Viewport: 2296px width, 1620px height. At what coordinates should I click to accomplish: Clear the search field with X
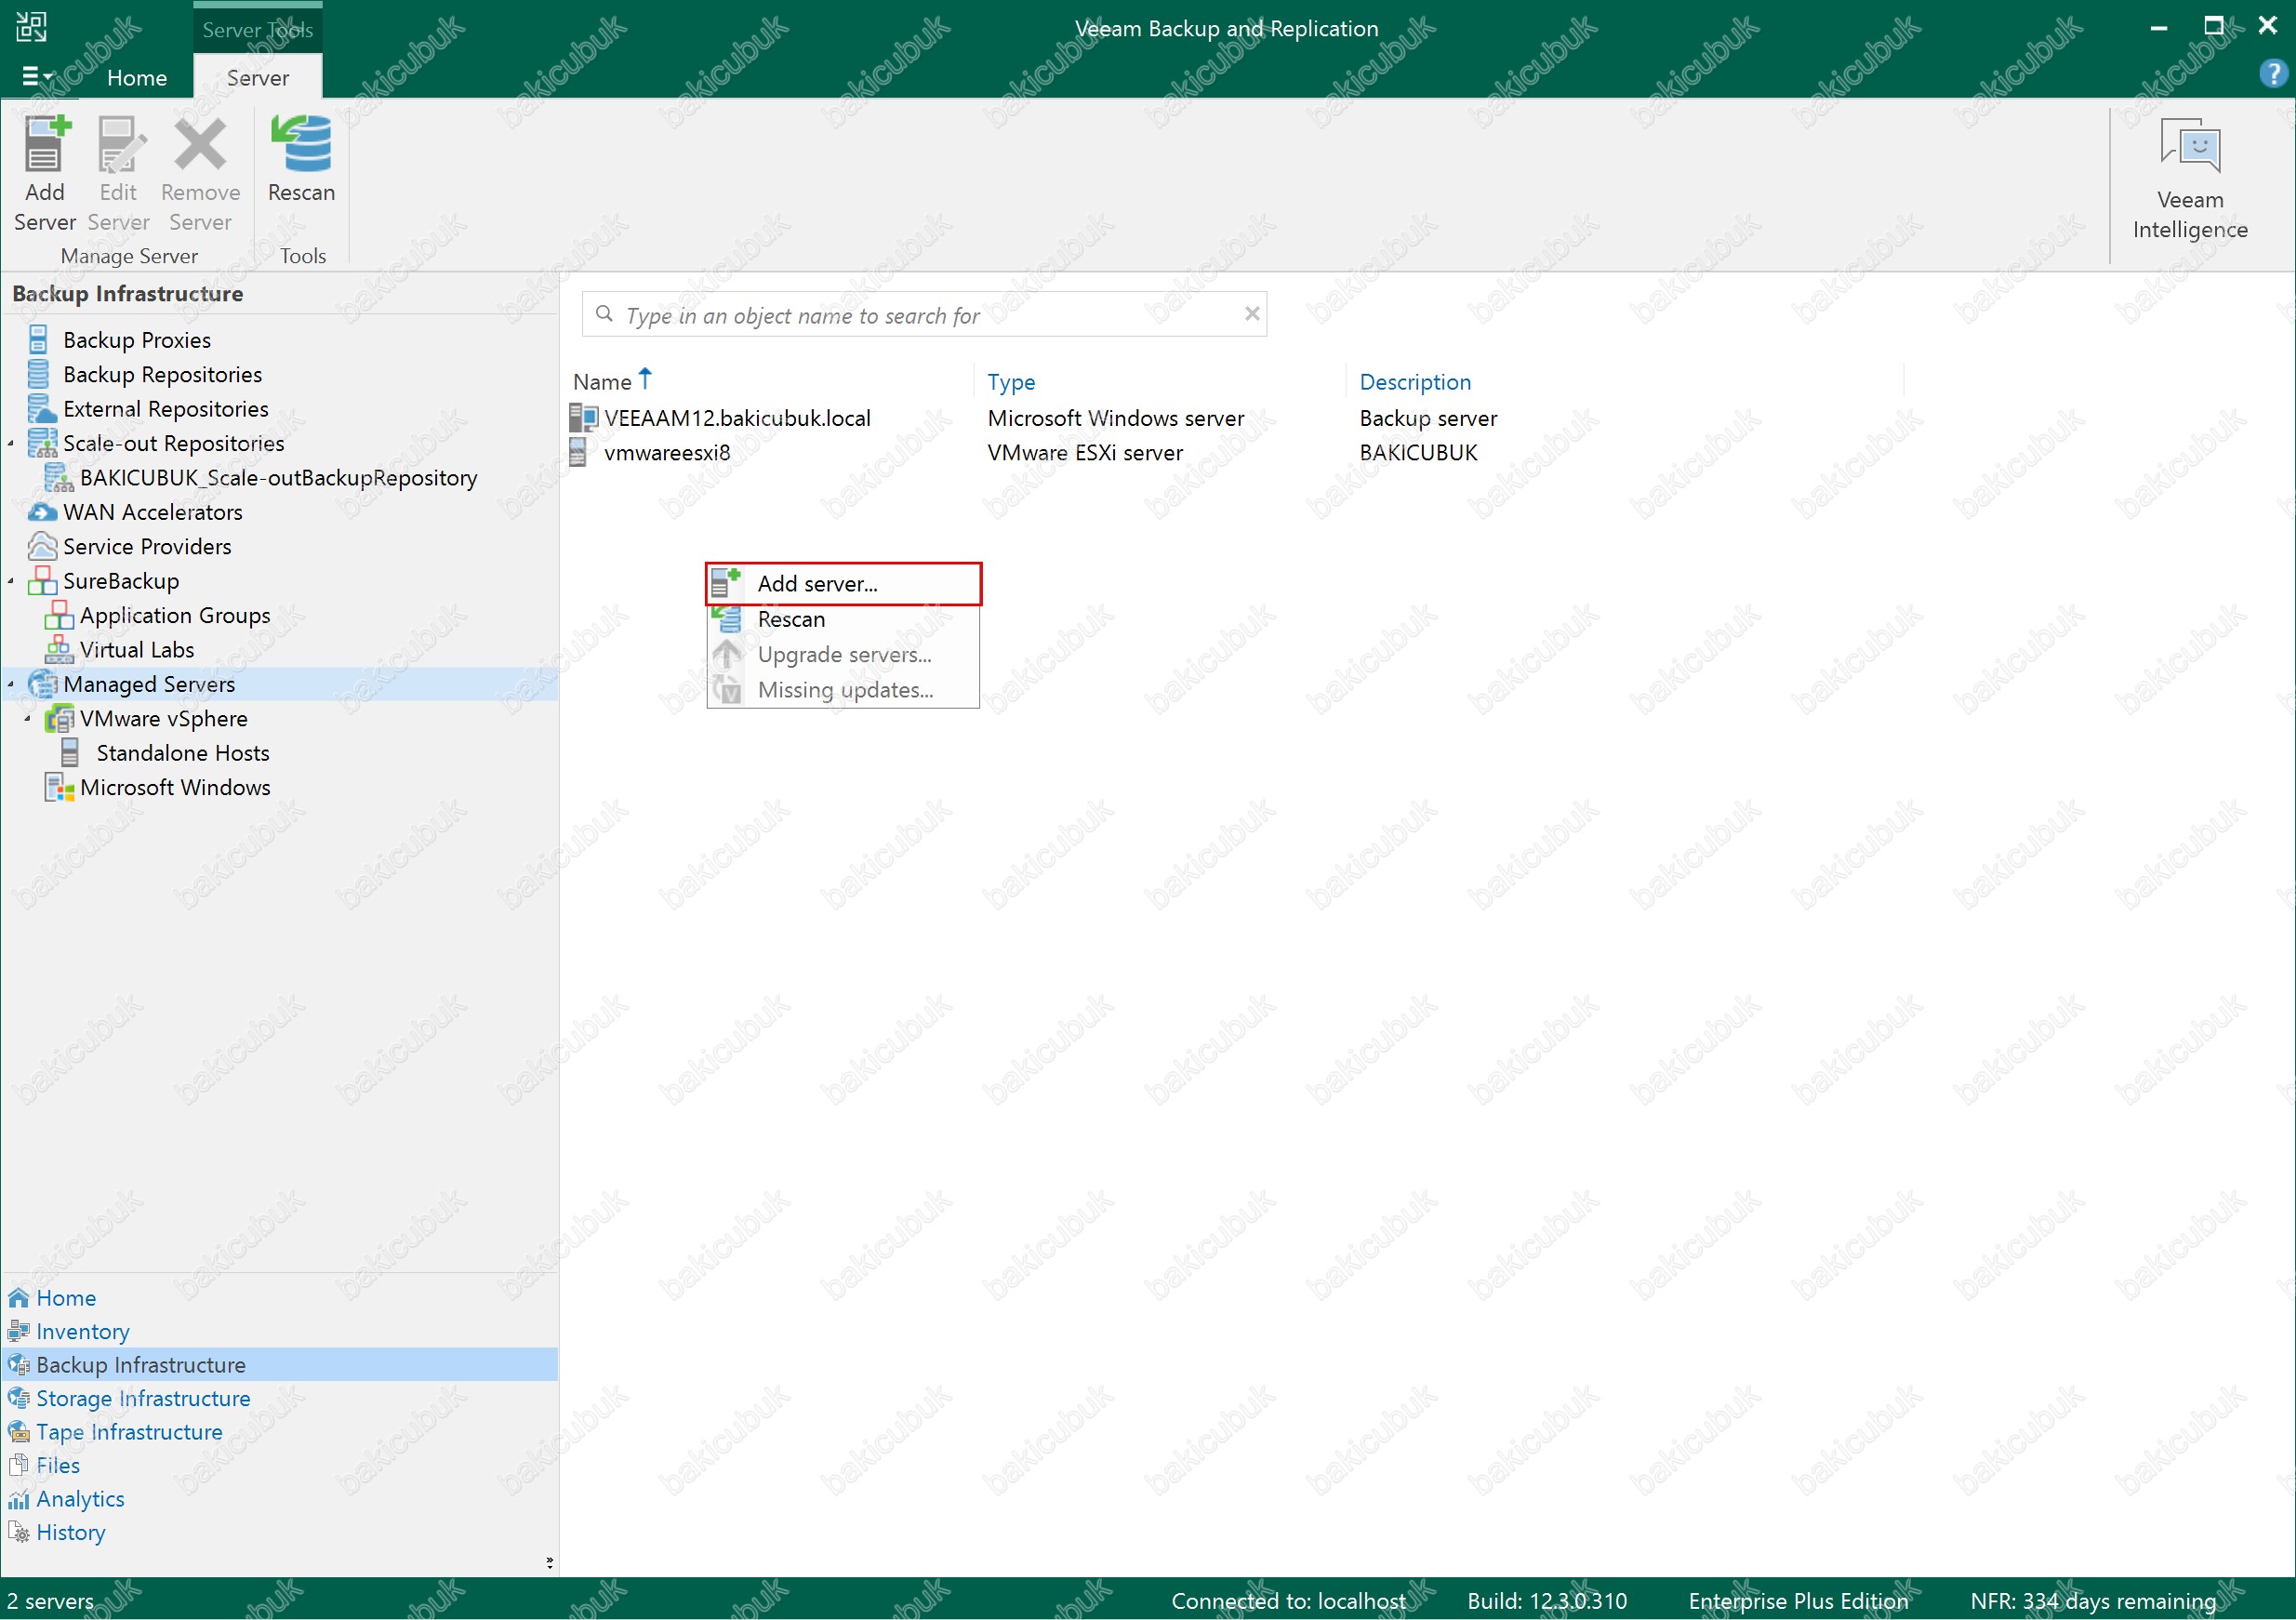coord(1251,314)
